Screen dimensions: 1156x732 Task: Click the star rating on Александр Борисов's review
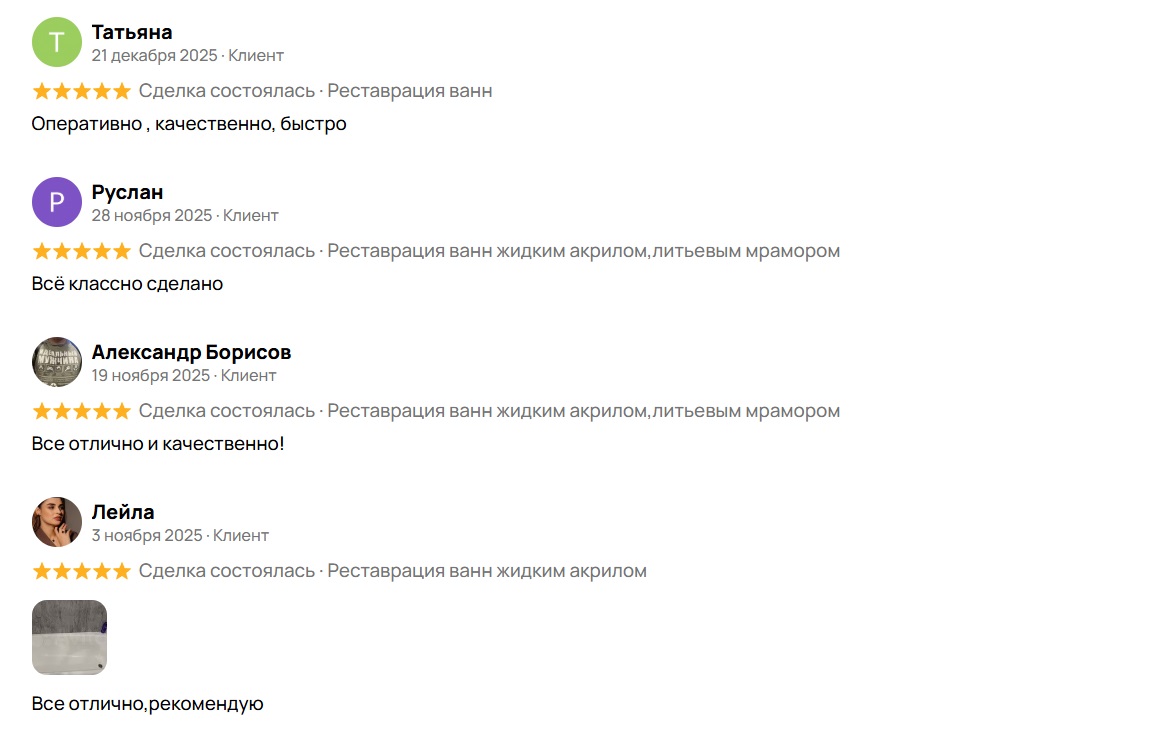coord(81,411)
